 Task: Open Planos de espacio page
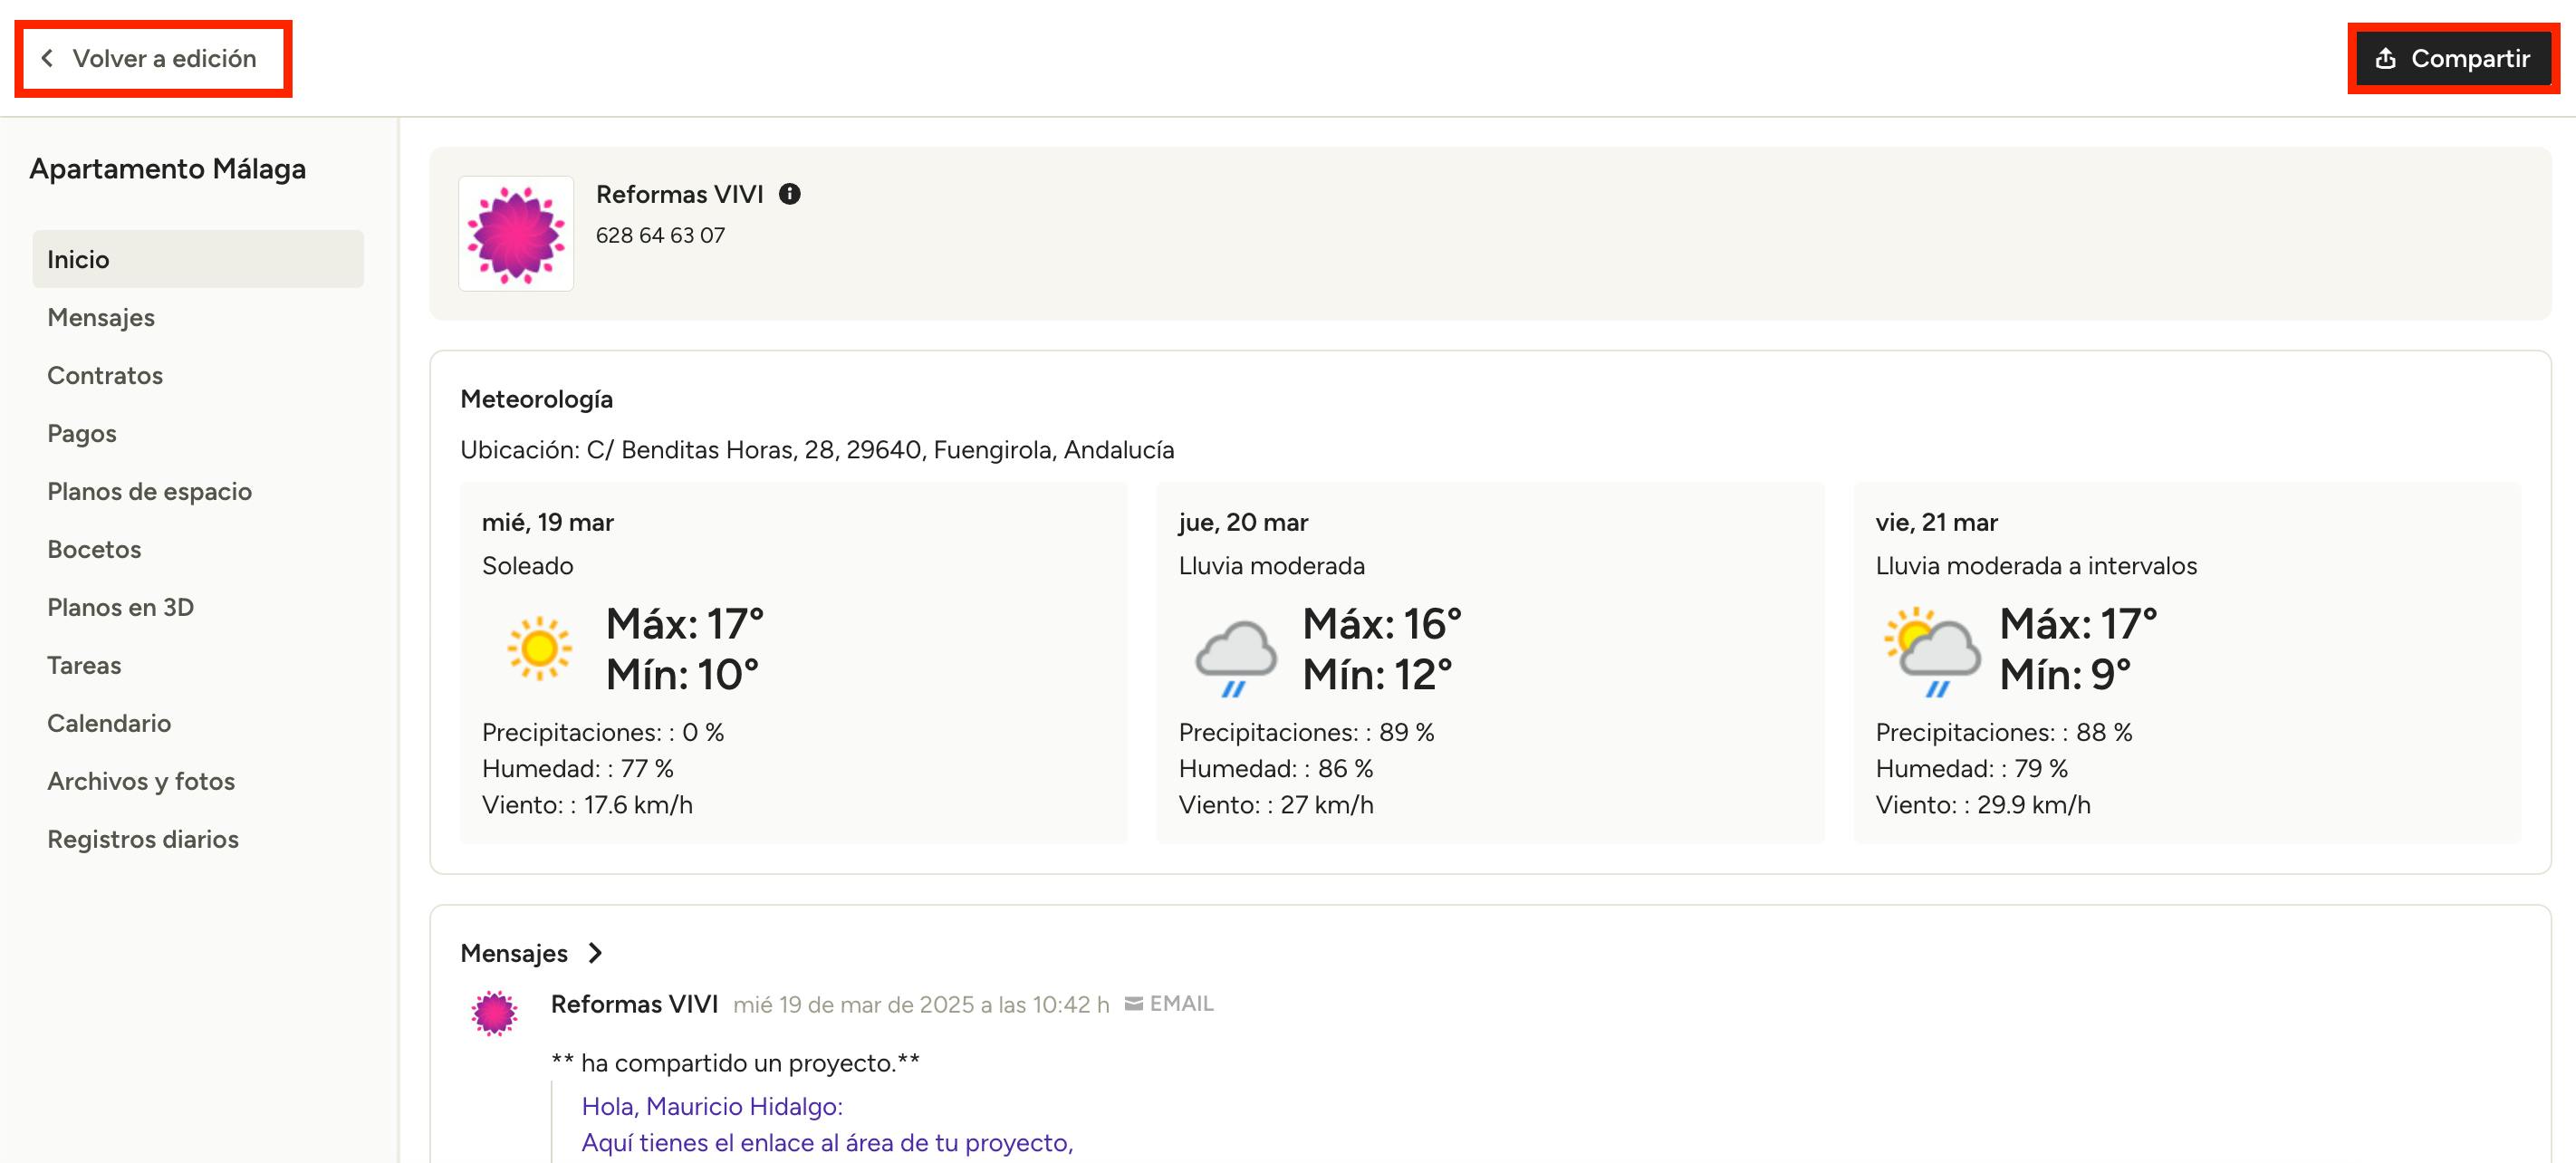click(149, 491)
